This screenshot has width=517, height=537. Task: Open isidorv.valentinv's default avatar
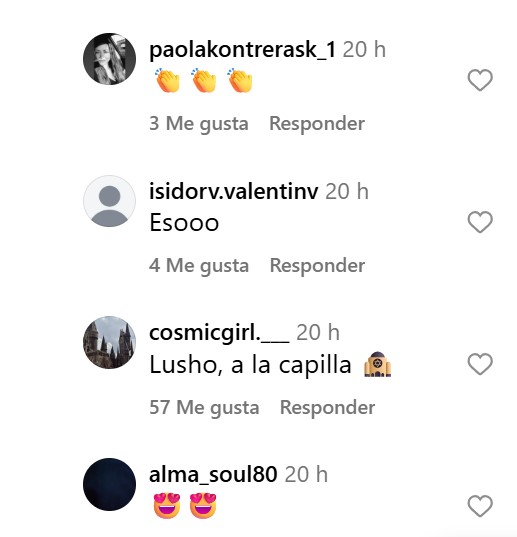click(x=109, y=201)
